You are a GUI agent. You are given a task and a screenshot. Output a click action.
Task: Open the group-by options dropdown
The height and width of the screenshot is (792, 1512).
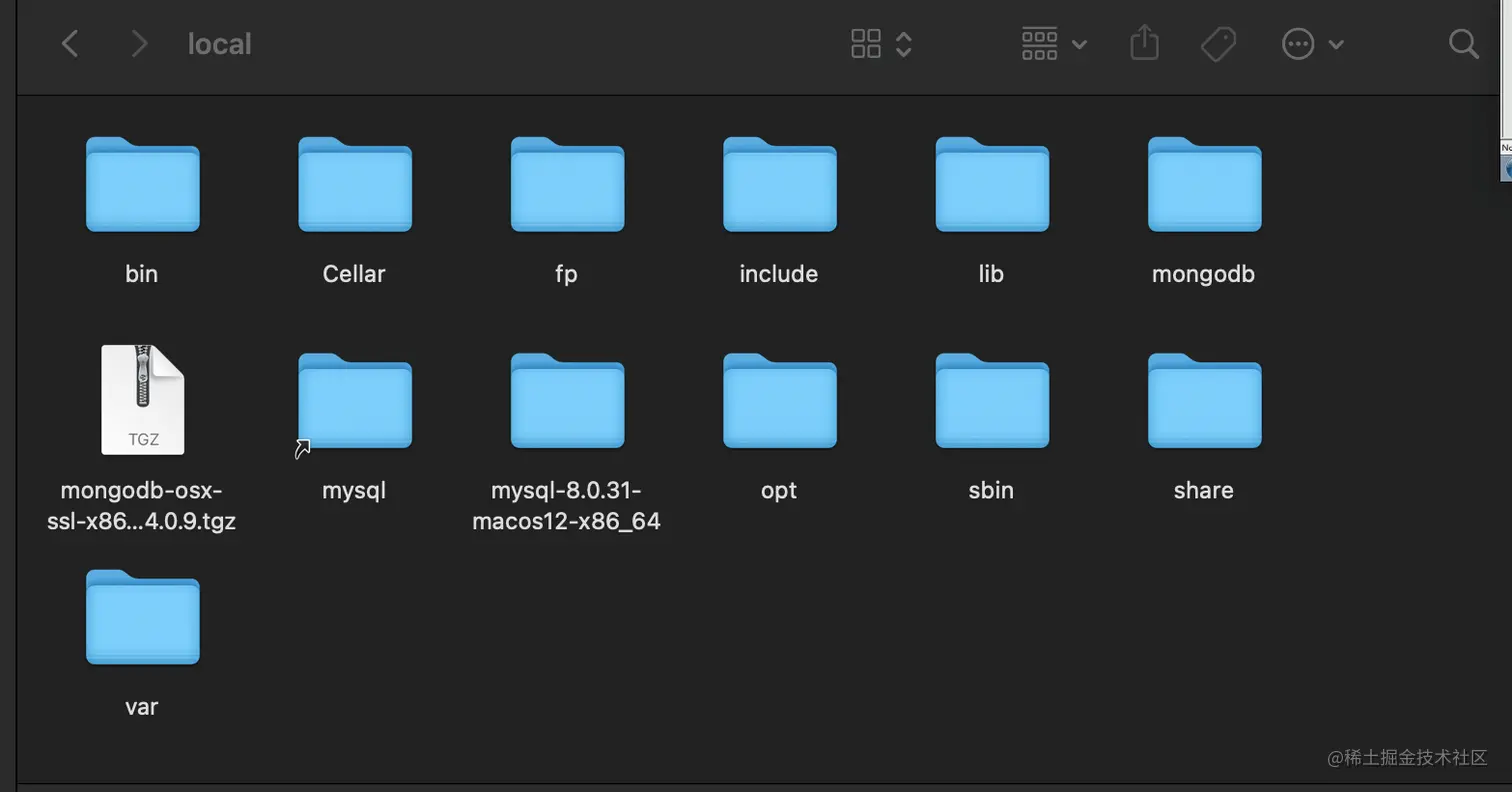[x=1055, y=44]
